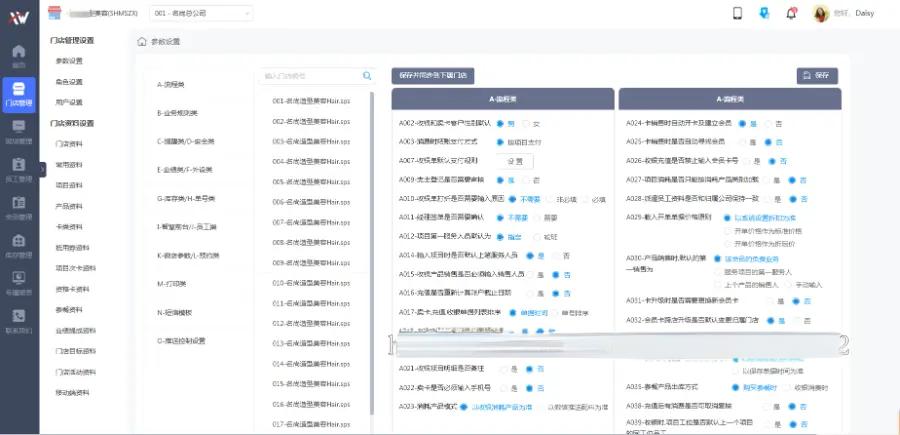Click the red store icon in header
This screenshot has width=900, height=435.
pos(54,13)
